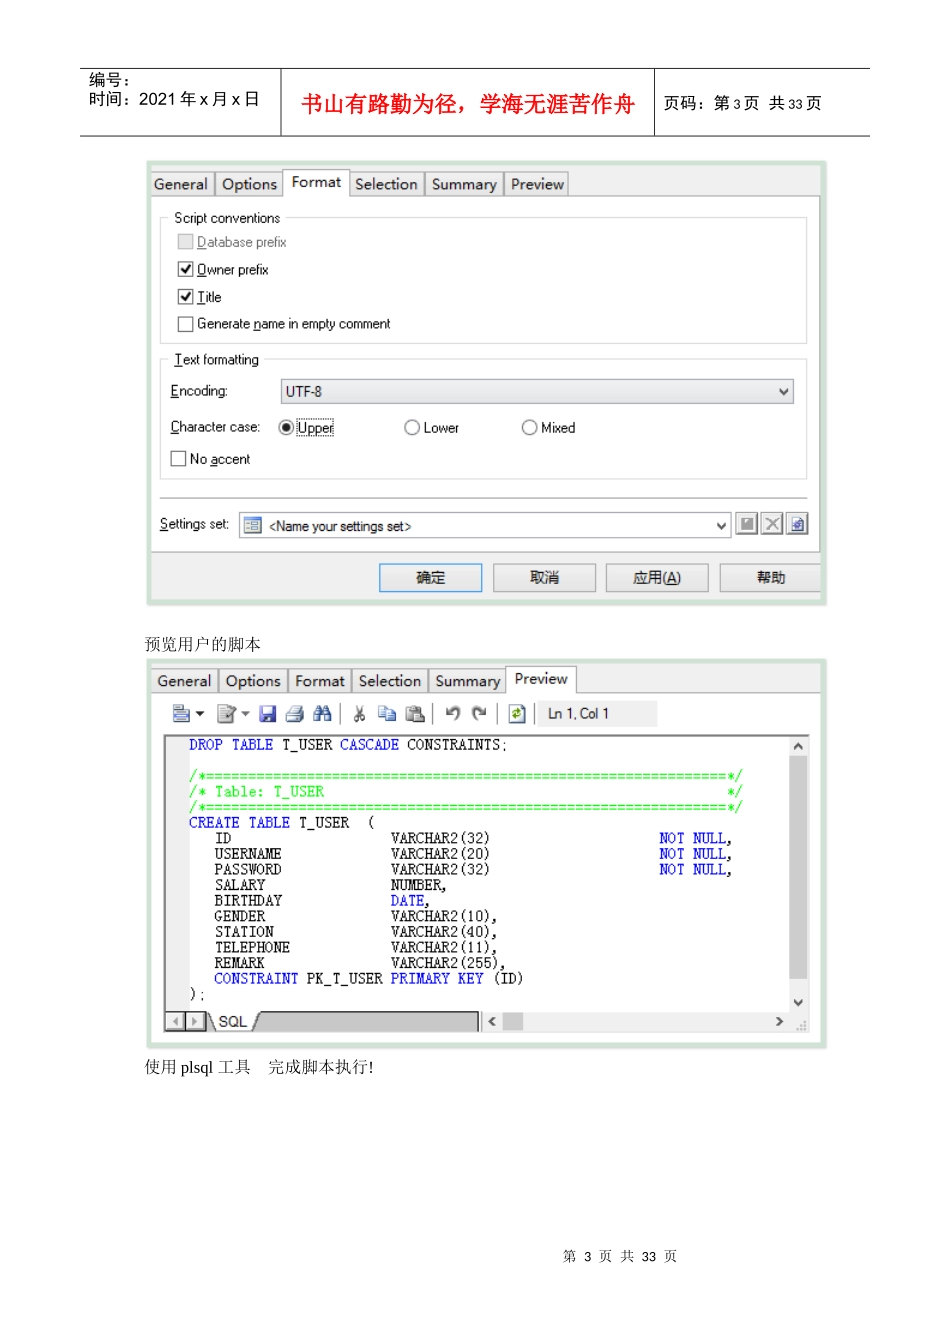Click the Refresh preview icon
The width and height of the screenshot is (950, 1344).
click(x=517, y=713)
